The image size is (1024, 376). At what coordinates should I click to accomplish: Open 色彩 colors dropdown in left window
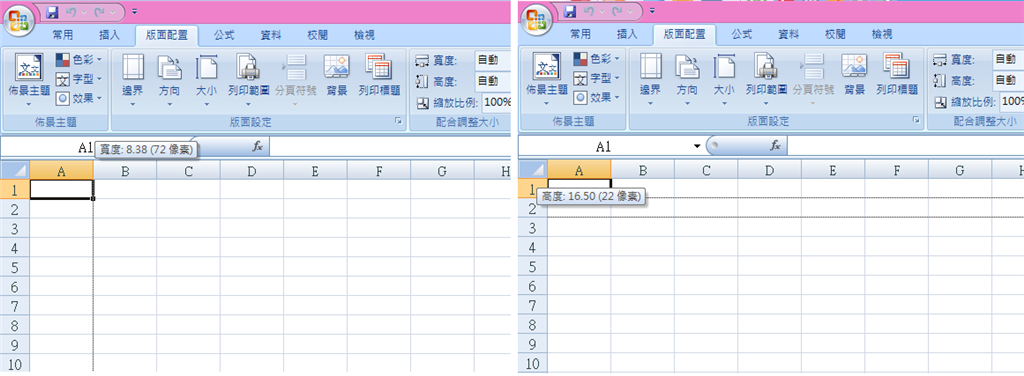(x=79, y=60)
